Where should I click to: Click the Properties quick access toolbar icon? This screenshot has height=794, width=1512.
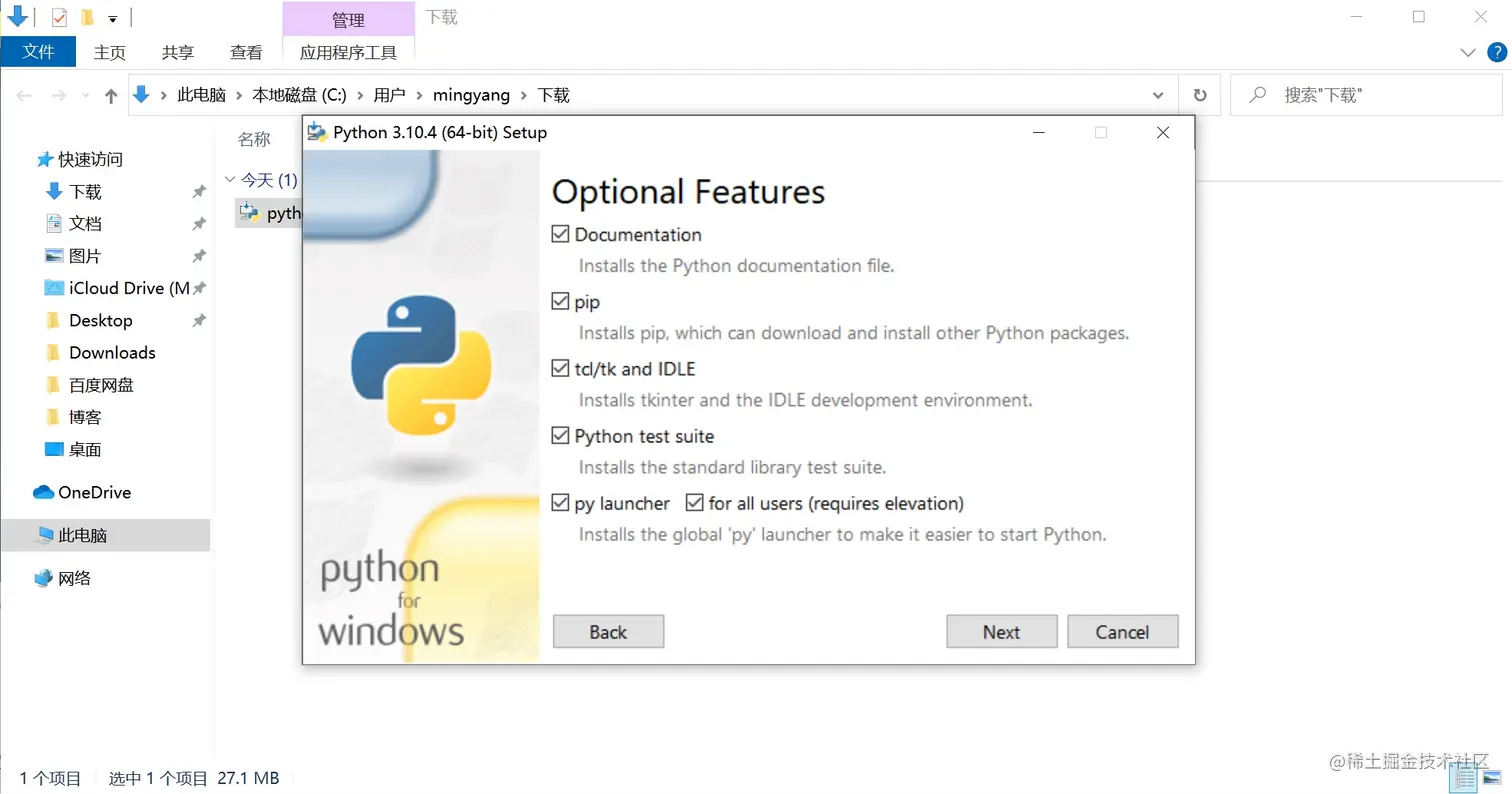[59, 18]
